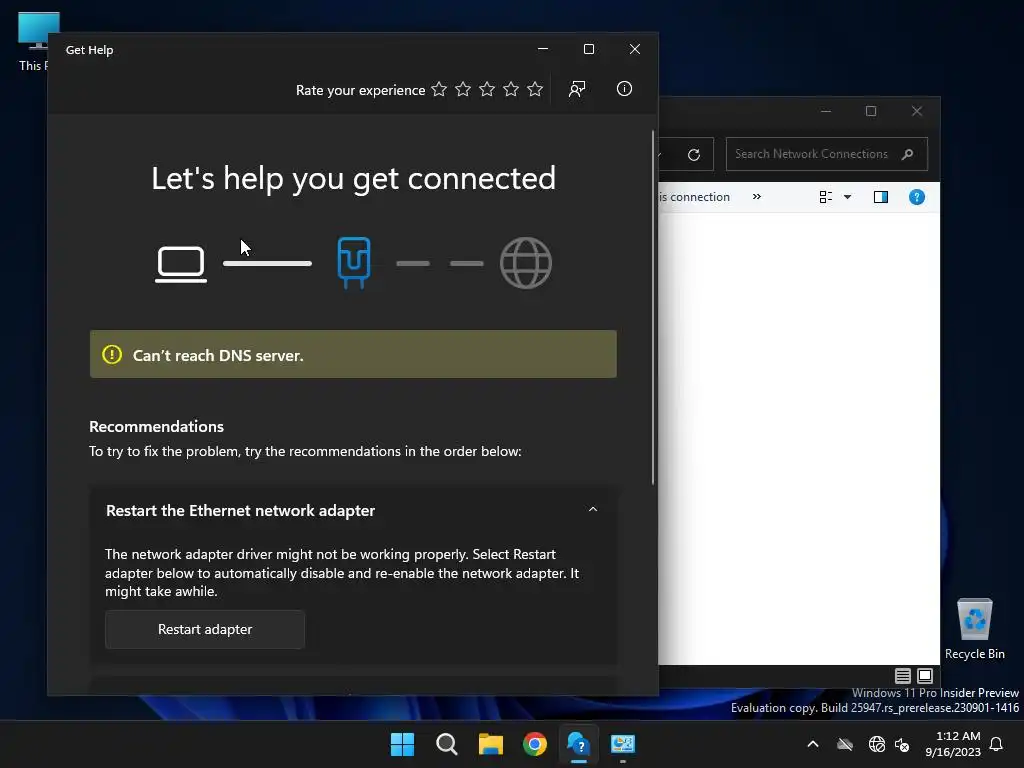Click the globe internet icon in diagram
The width and height of the screenshot is (1024, 768).
[526, 263]
